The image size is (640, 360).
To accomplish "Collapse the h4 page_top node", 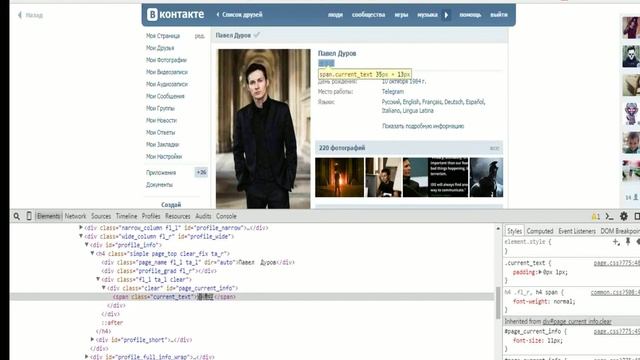I will coord(92,253).
